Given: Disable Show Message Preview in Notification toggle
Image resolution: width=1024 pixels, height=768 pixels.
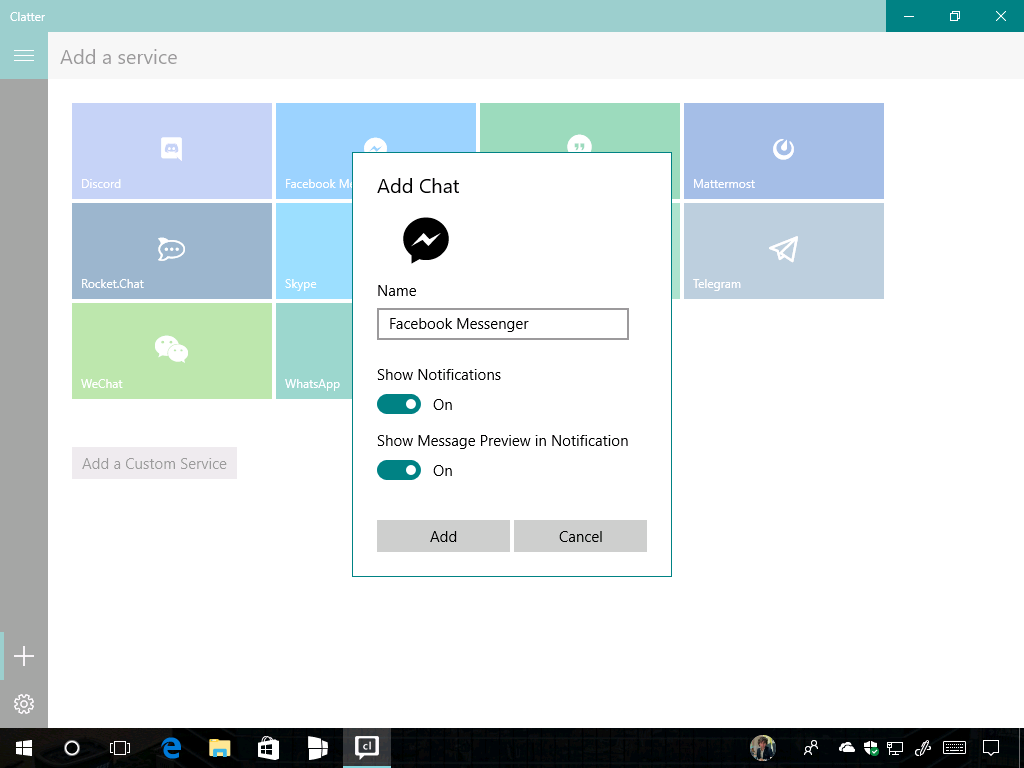Looking at the screenshot, I should tap(399, 470).
